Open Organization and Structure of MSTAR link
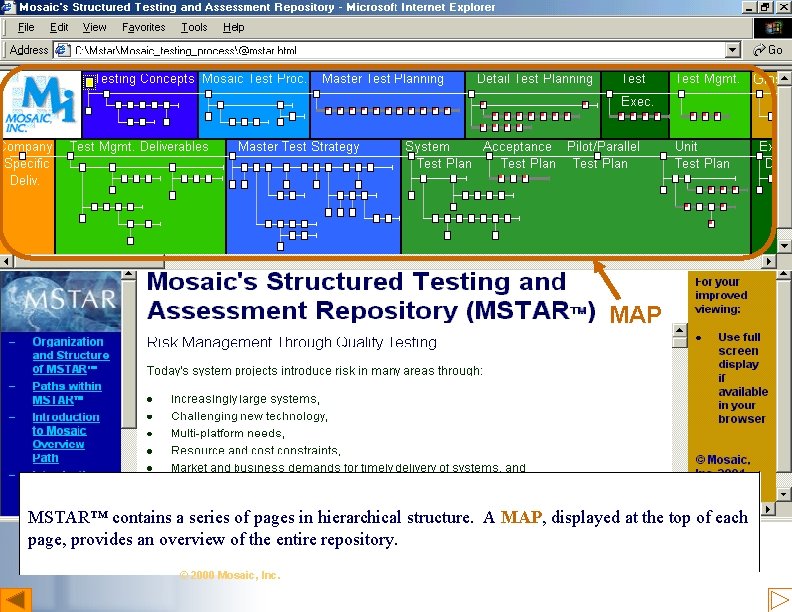This screenshot has height=612, width=792. [71, 355]
